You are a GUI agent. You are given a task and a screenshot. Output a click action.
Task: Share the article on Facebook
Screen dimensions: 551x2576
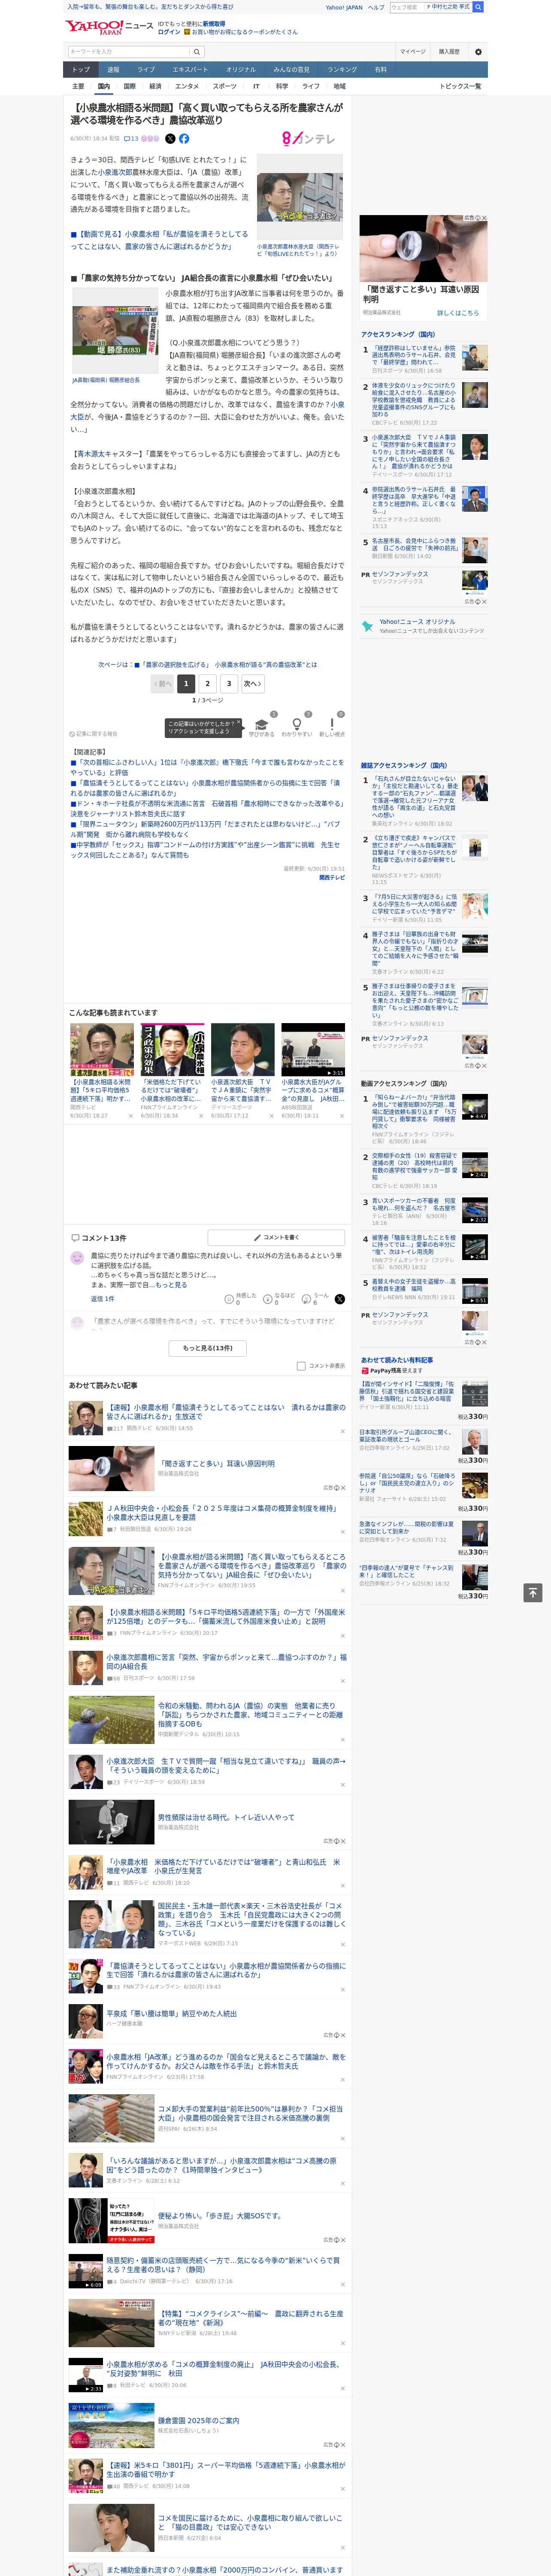click(x=184, y=139)
